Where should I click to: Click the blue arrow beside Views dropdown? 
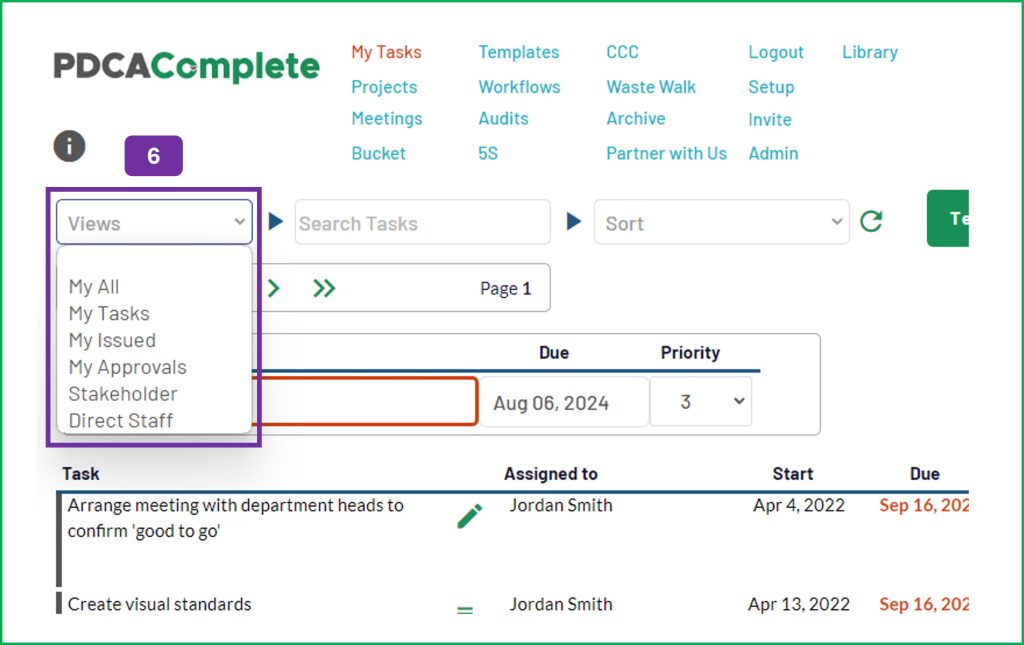[x=276, y=221]
